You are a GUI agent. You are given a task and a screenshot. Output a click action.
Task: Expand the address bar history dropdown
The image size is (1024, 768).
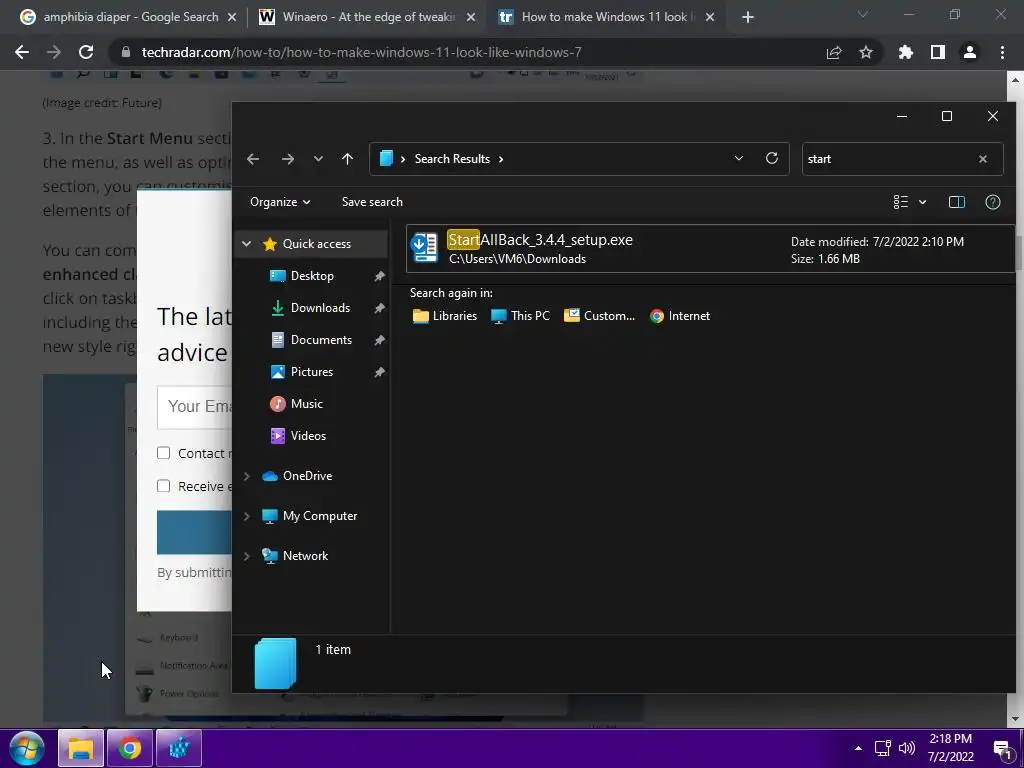tap(739, 159)
